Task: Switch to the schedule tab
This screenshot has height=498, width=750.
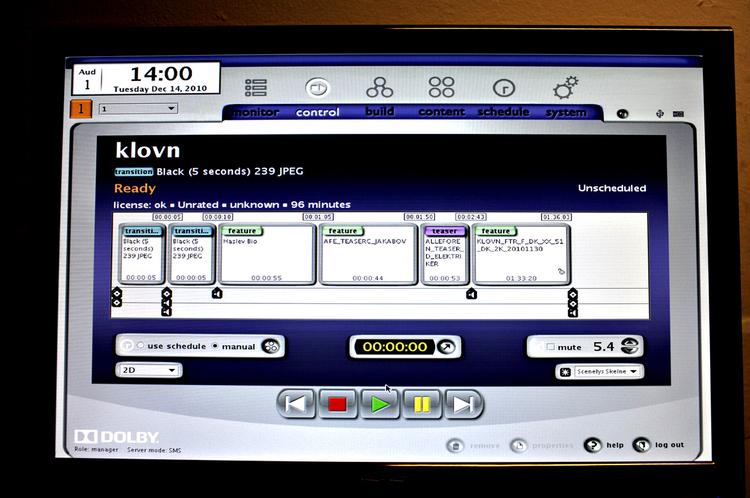Action: (504, 112)
